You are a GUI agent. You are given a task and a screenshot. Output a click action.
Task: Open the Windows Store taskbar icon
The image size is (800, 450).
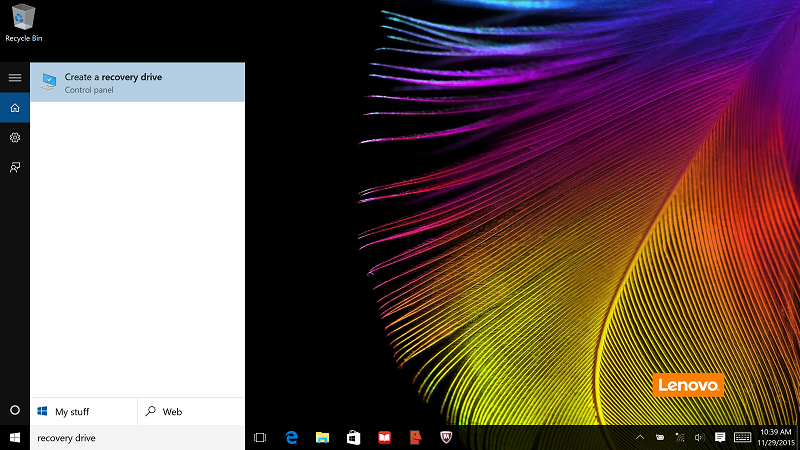point(354,438)
